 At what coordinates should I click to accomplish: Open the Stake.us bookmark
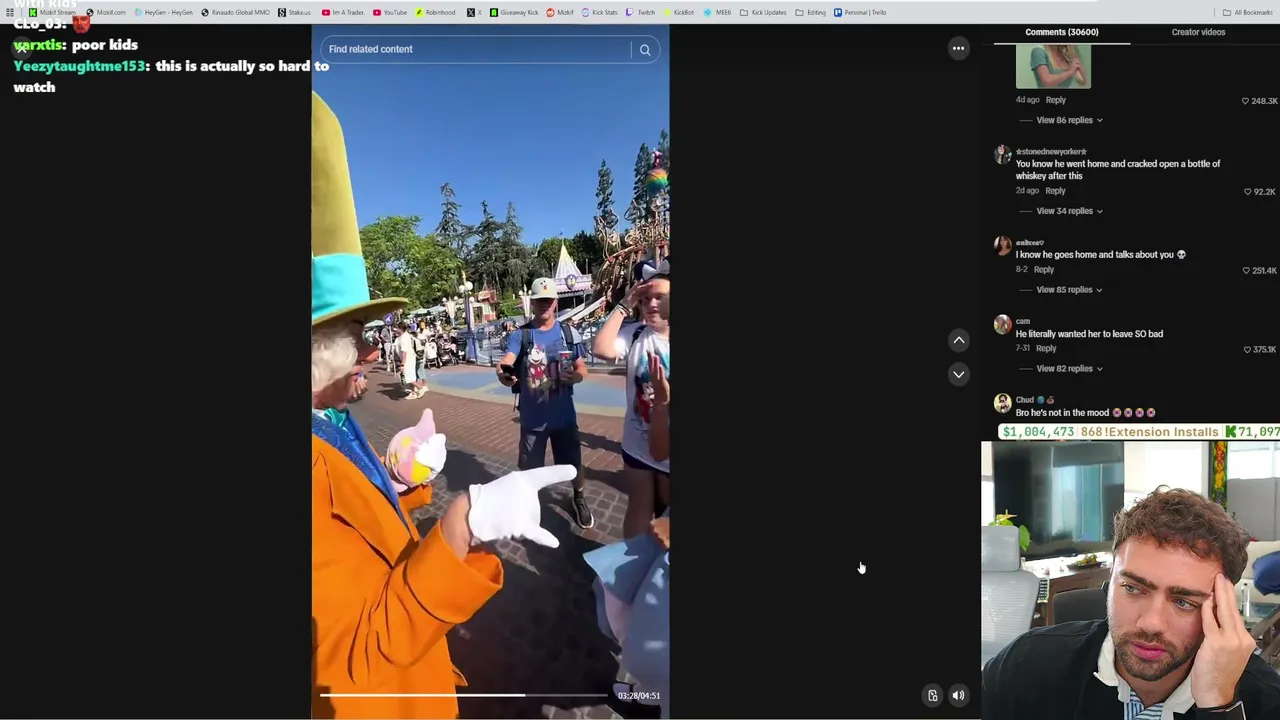(294, 12)
